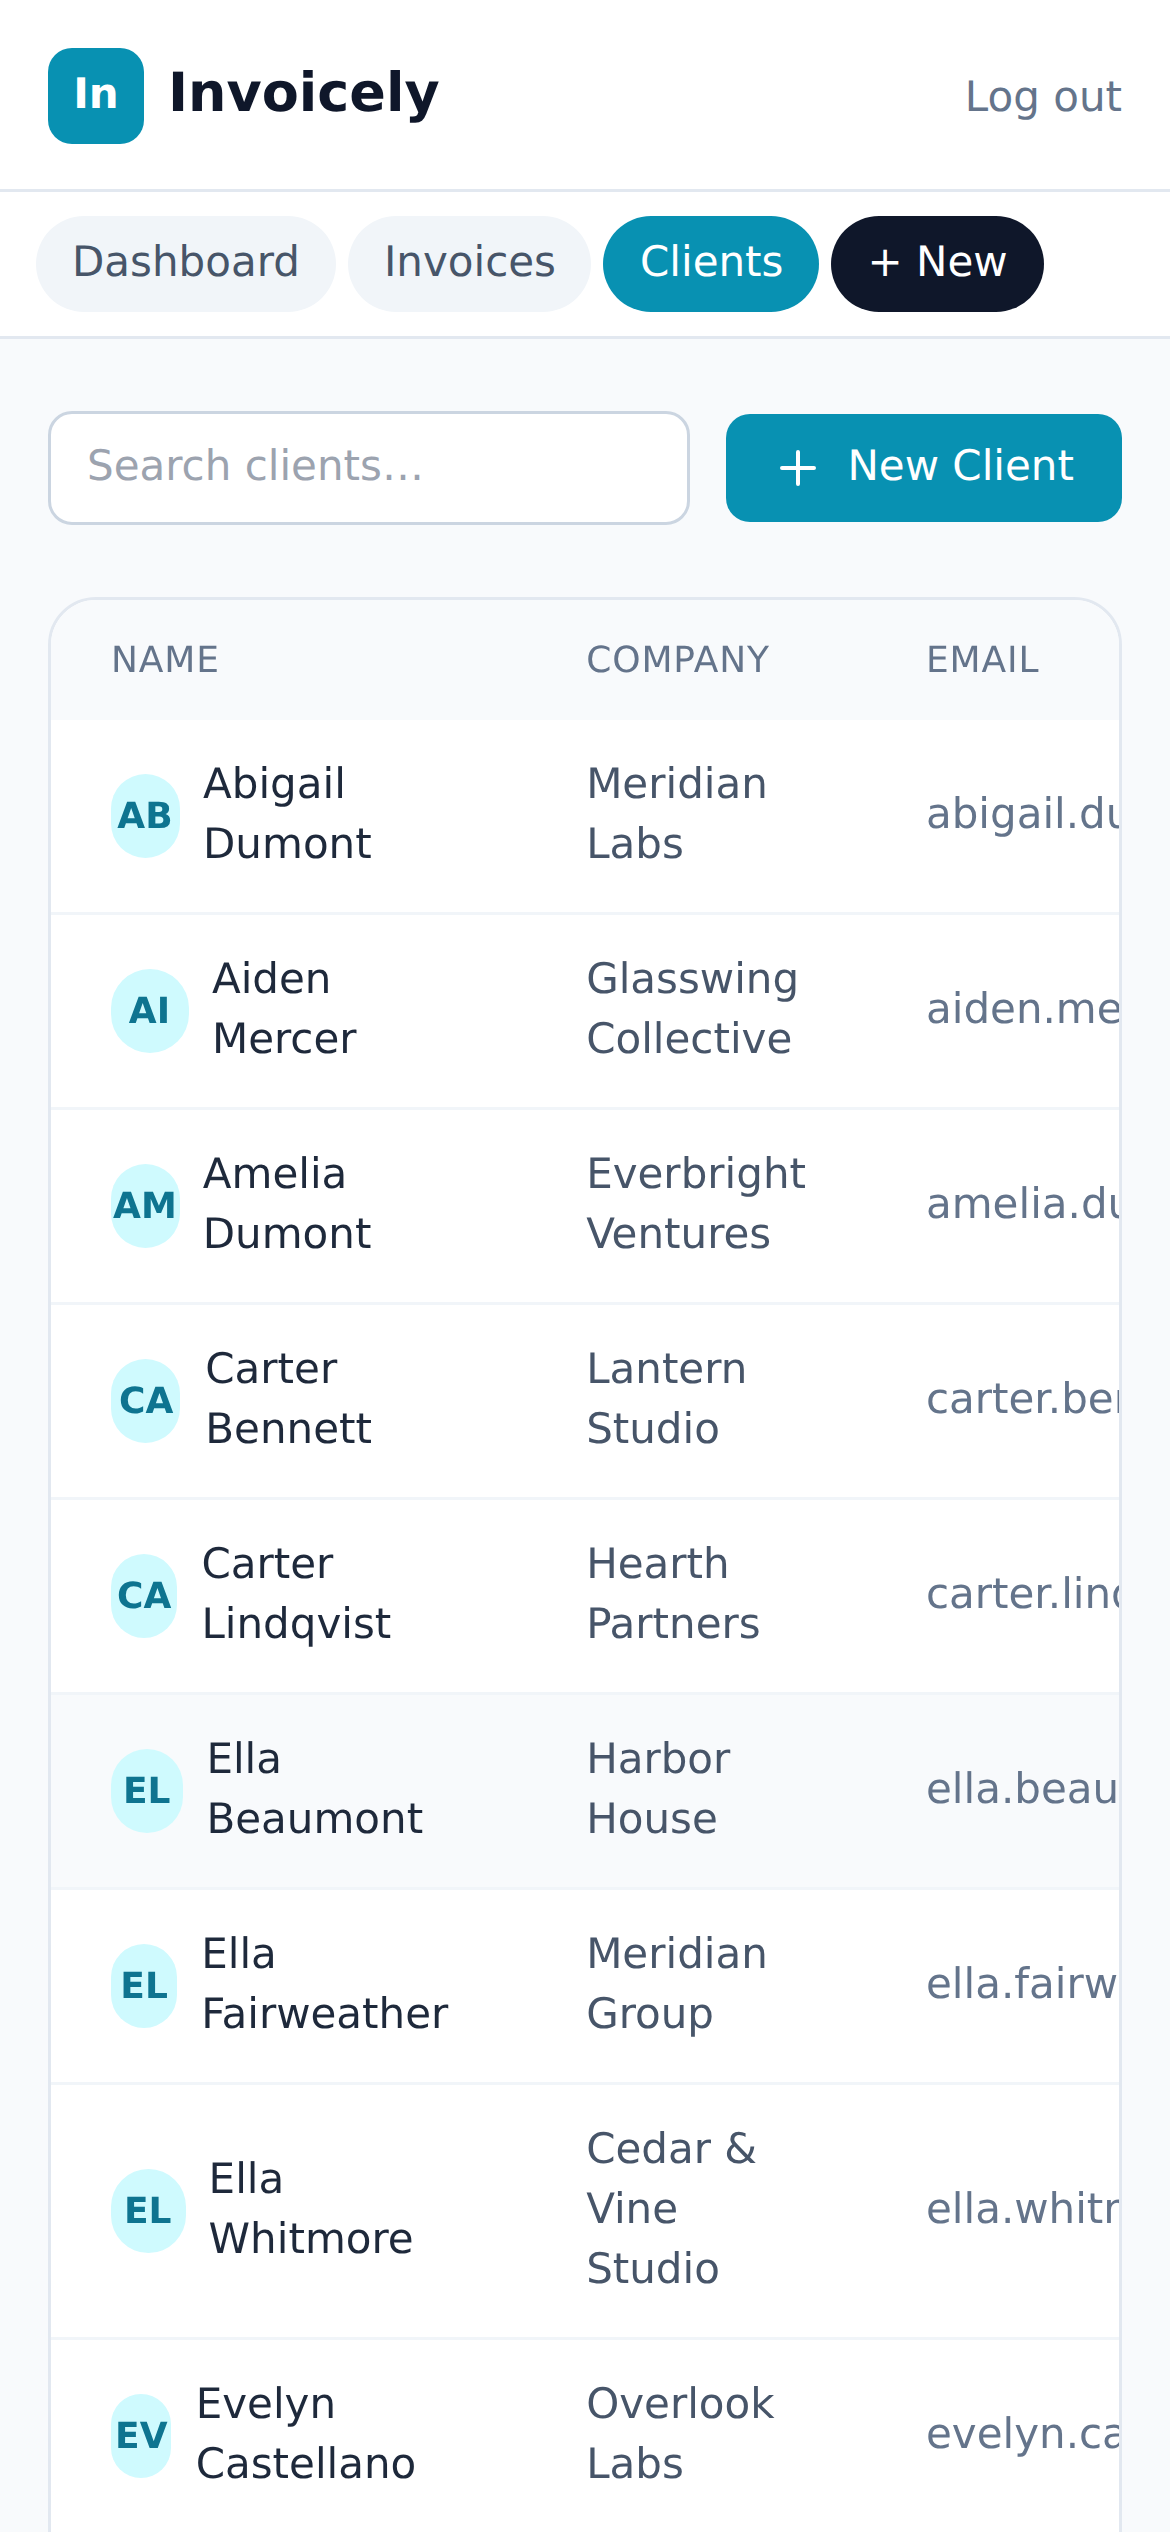
Task: Log out of Invoicely
Action: coord(1043,97)
